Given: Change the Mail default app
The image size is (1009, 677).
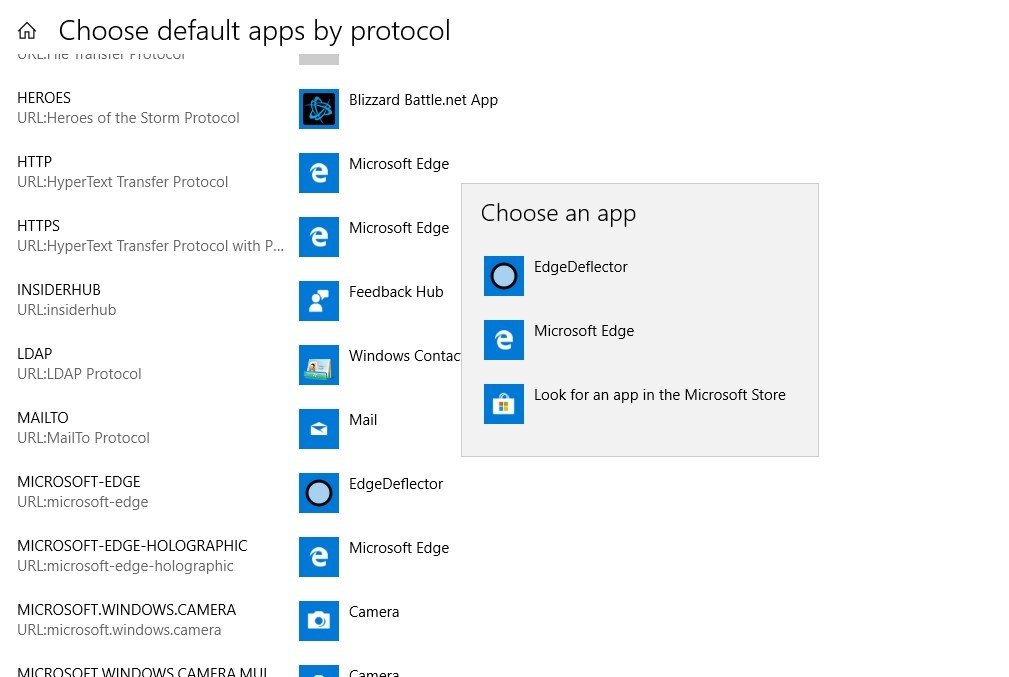Looking at the screenshot, I should click(x=363, y=420).
